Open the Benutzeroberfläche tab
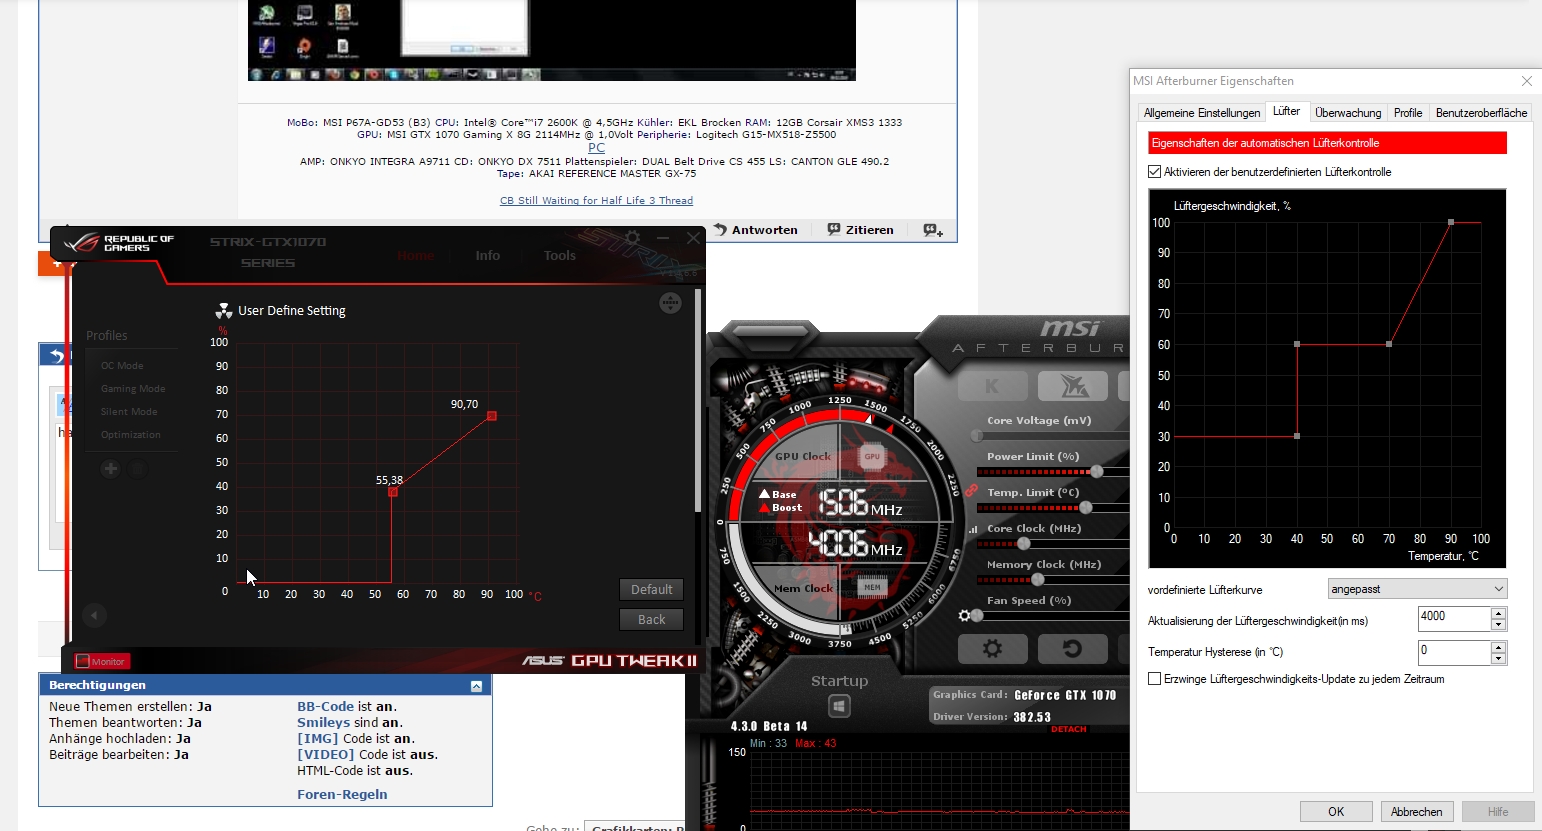1542x831 pixels. tap(1481, 113)
